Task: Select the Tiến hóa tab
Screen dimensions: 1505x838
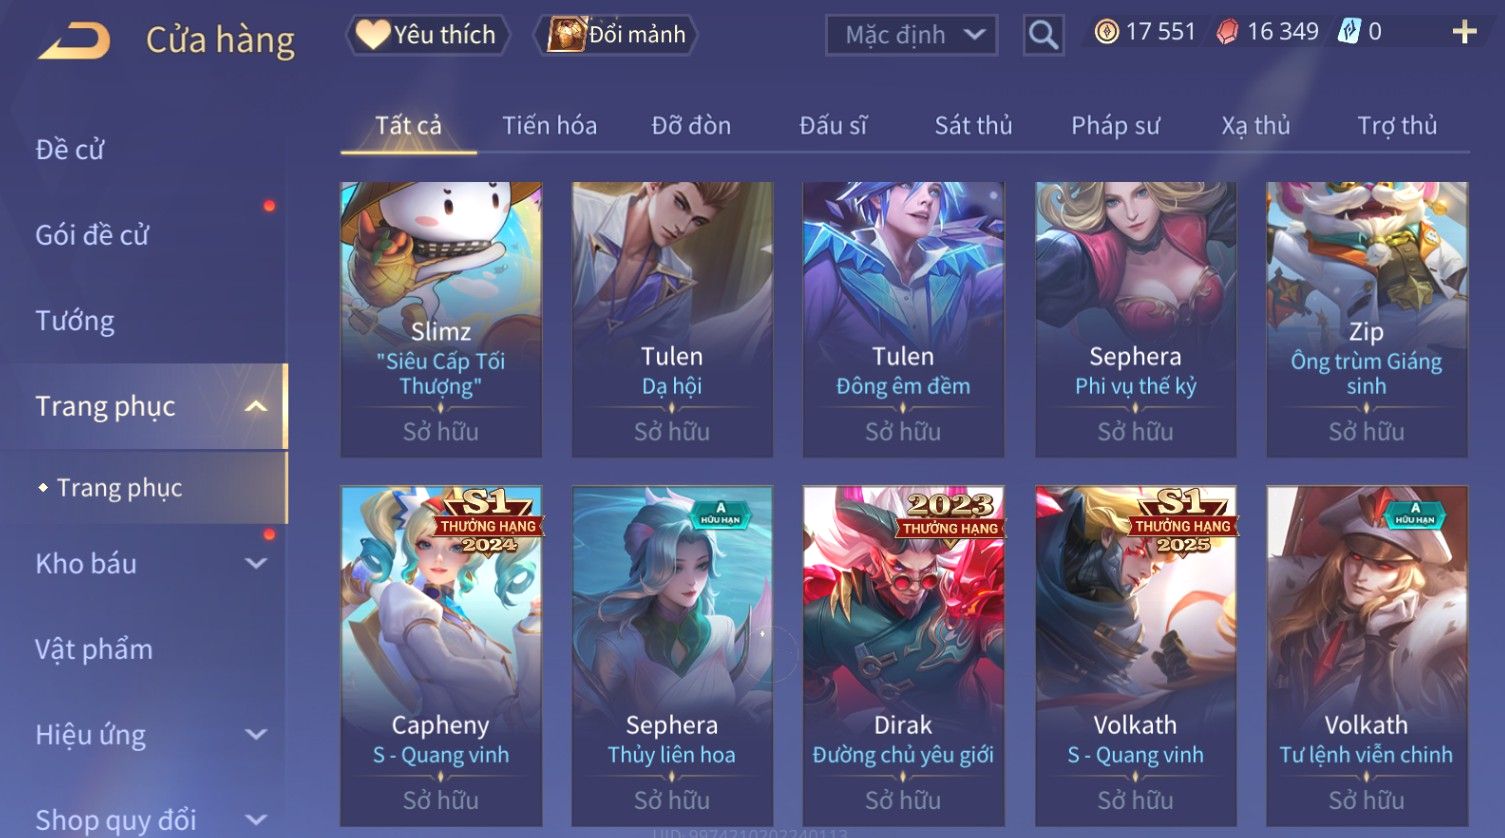Action: tap(549, 126)
